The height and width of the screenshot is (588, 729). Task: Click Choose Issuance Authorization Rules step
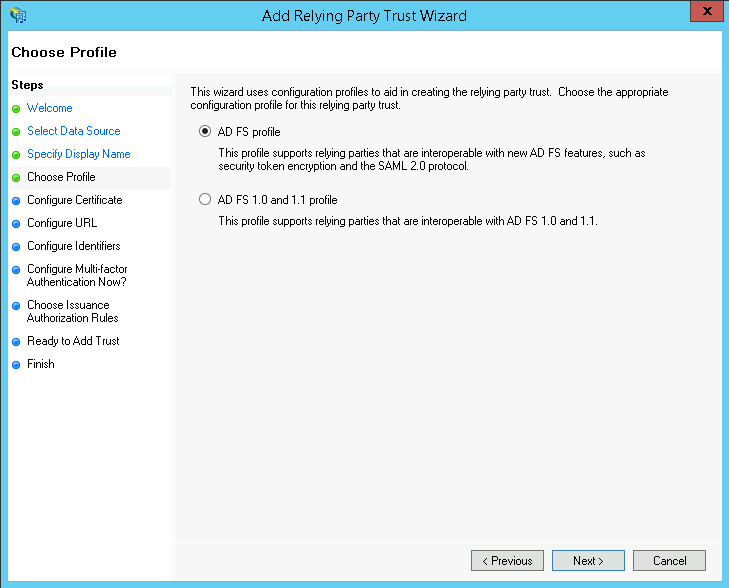click(73, 311)
